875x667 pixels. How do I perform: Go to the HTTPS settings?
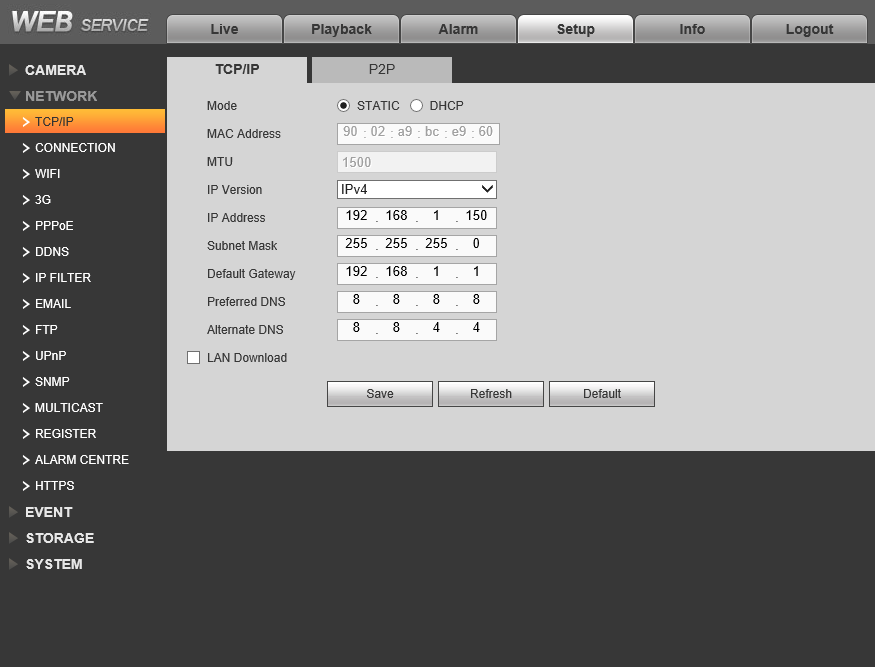click(x=54, y=486)
